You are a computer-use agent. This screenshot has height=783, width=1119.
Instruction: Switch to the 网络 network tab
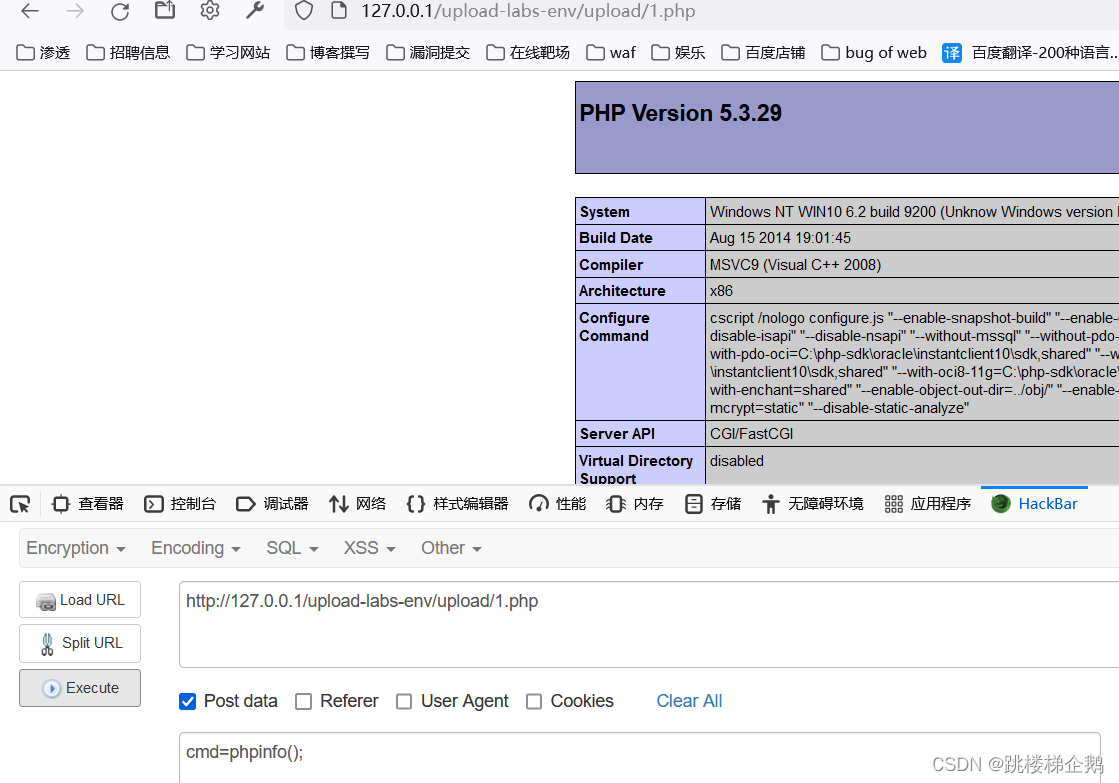[357, 504]
